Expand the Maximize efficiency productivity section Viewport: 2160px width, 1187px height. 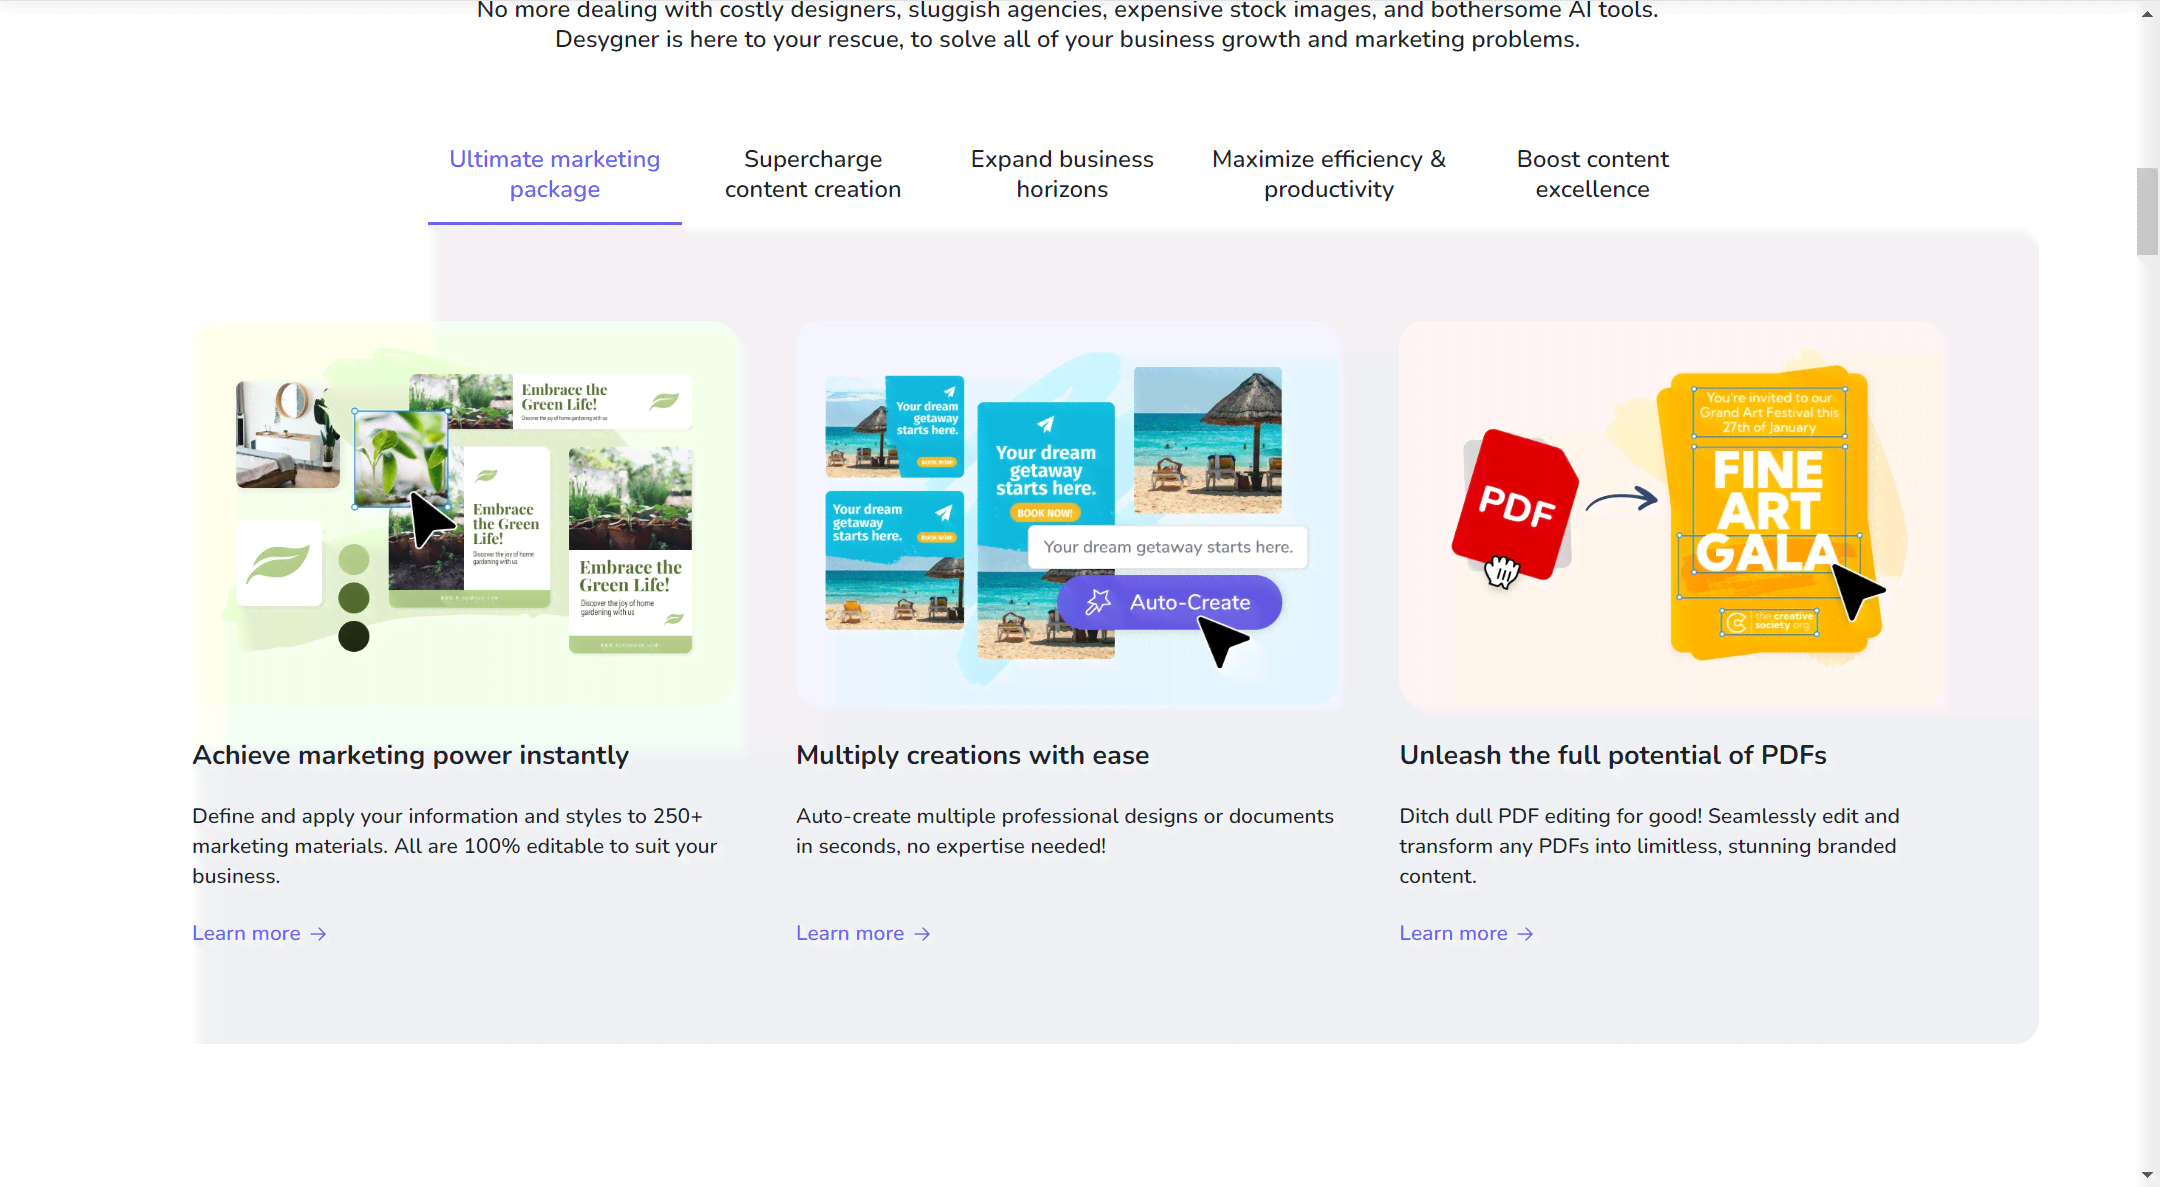(1328, 174)
